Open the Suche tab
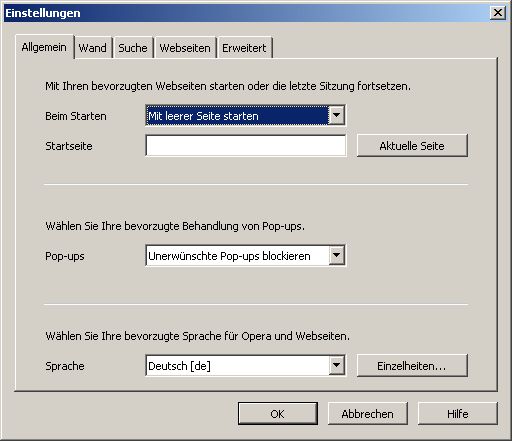 pyautogui.click(x=133, y=48)
